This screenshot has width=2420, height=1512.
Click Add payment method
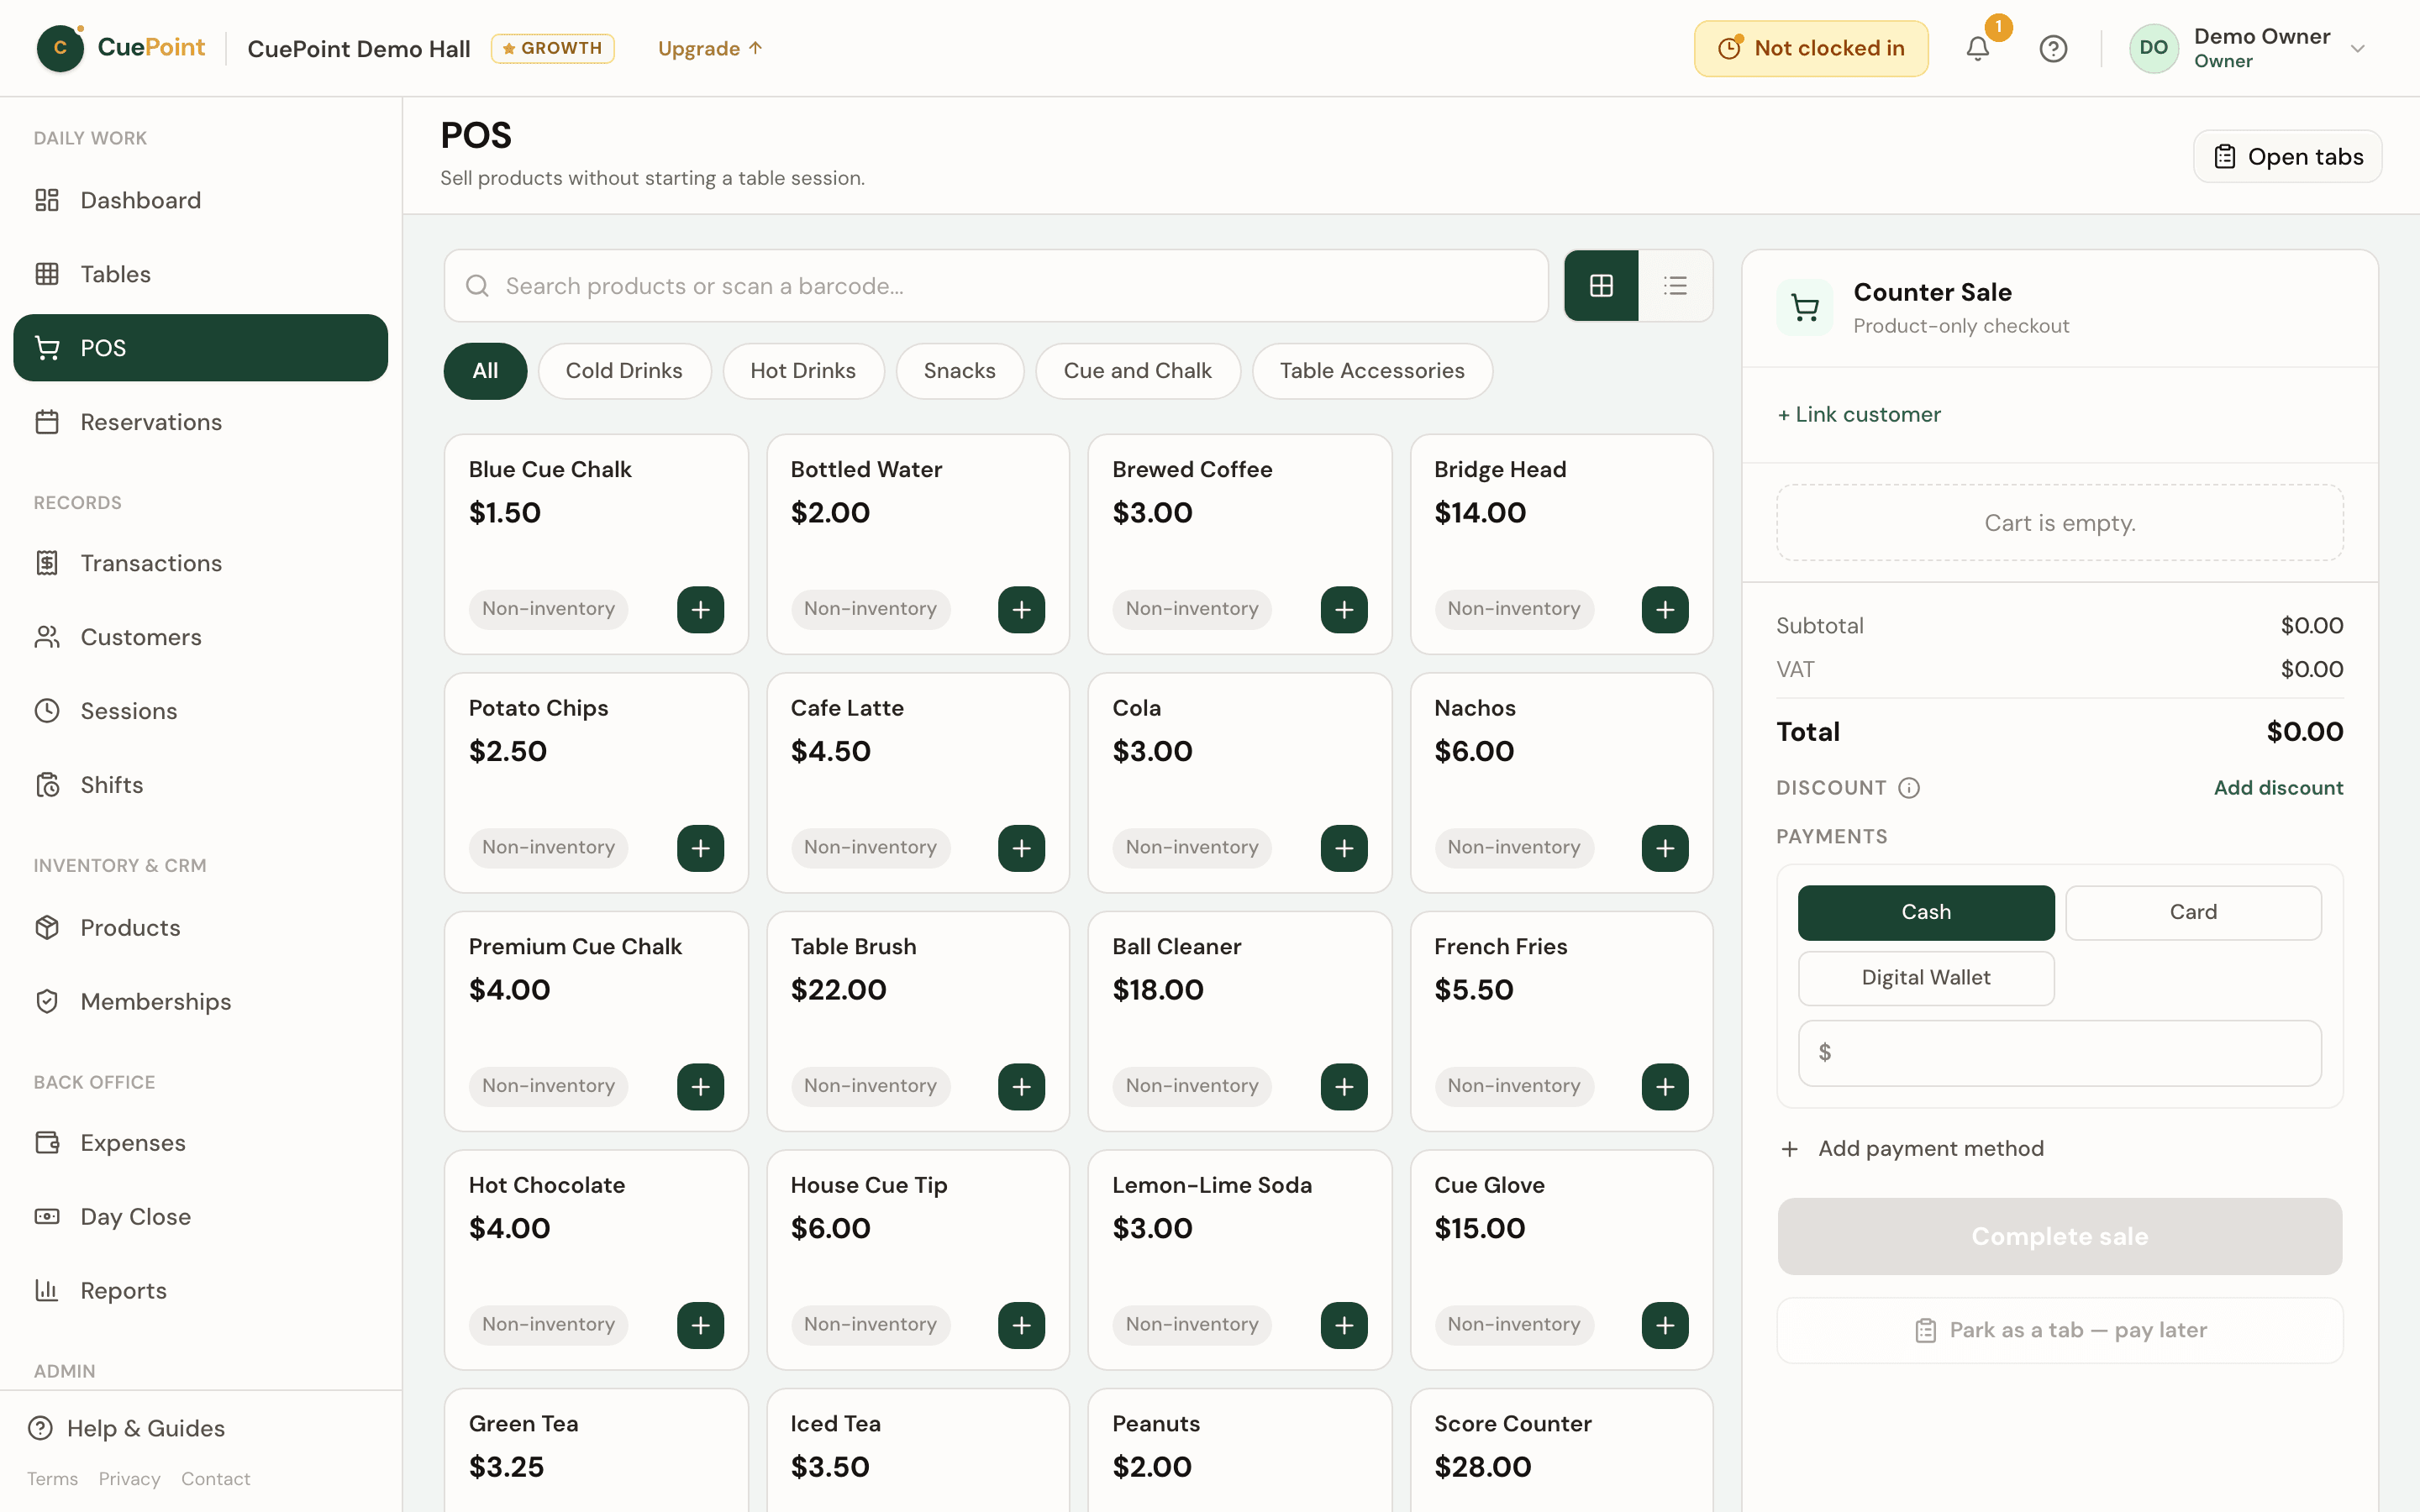(x=1912, y=1149)
